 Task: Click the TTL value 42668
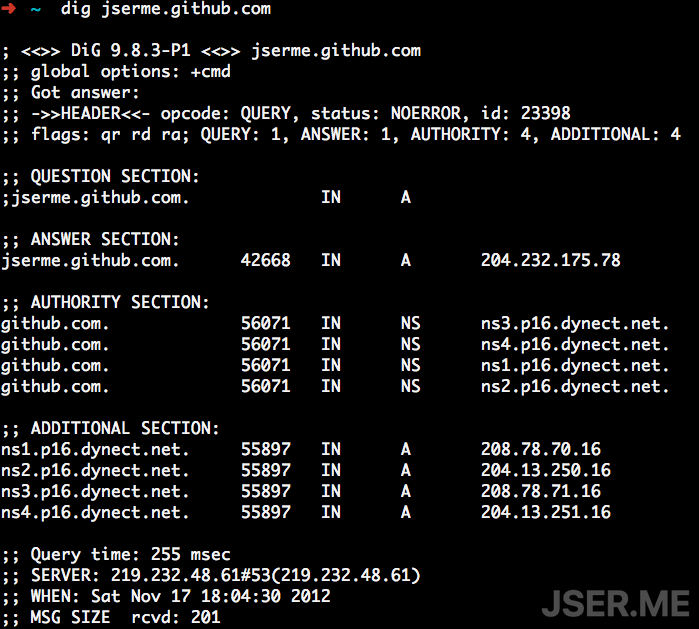[265, 261]
